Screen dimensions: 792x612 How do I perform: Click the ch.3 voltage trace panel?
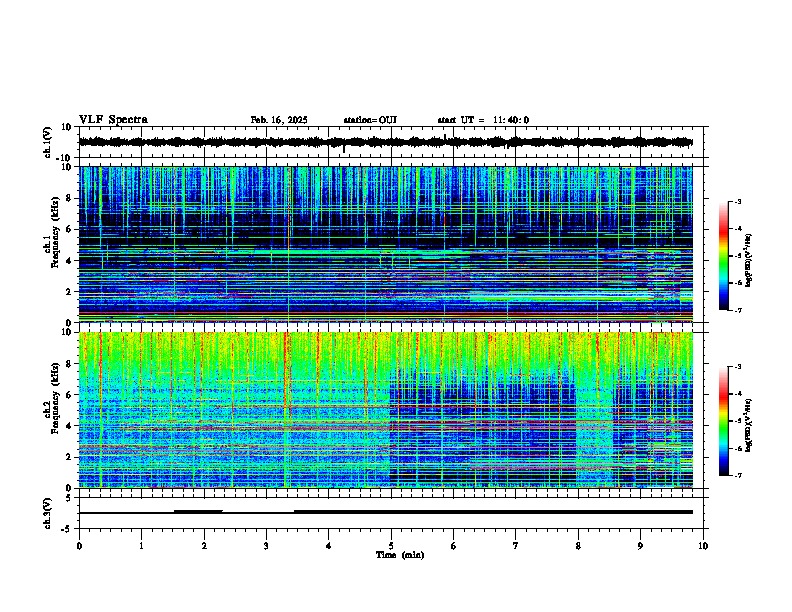click(391, 513)
